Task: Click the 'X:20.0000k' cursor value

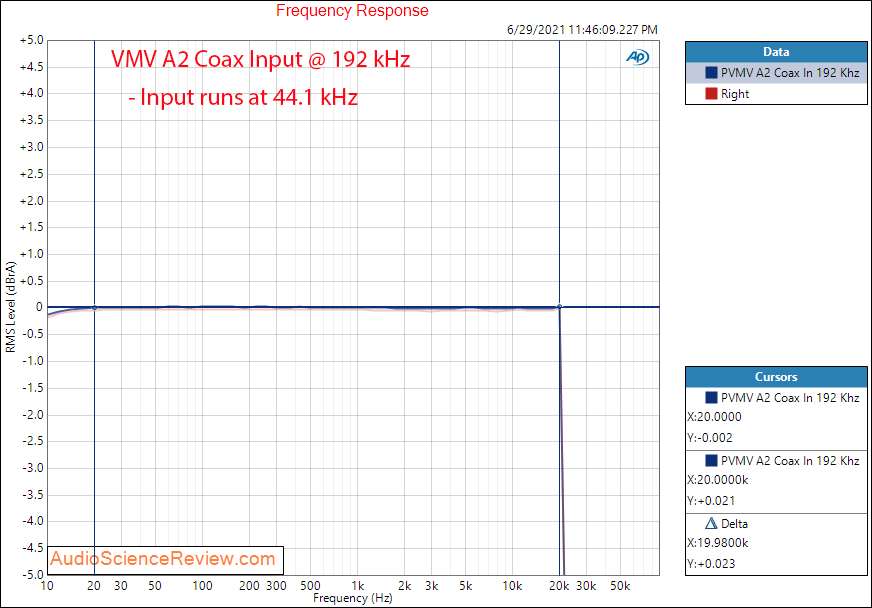Action: pyautogui.click(x=718, y=480)
